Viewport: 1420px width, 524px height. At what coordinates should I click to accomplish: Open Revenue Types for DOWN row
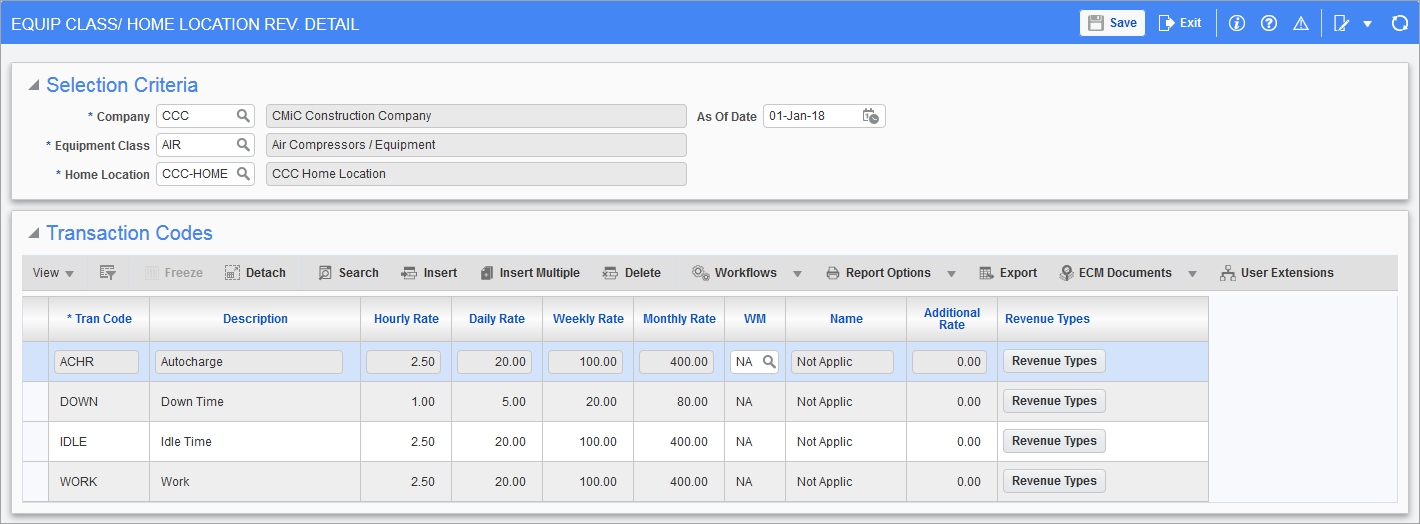pyautogui.click(x=1054, y=401)
